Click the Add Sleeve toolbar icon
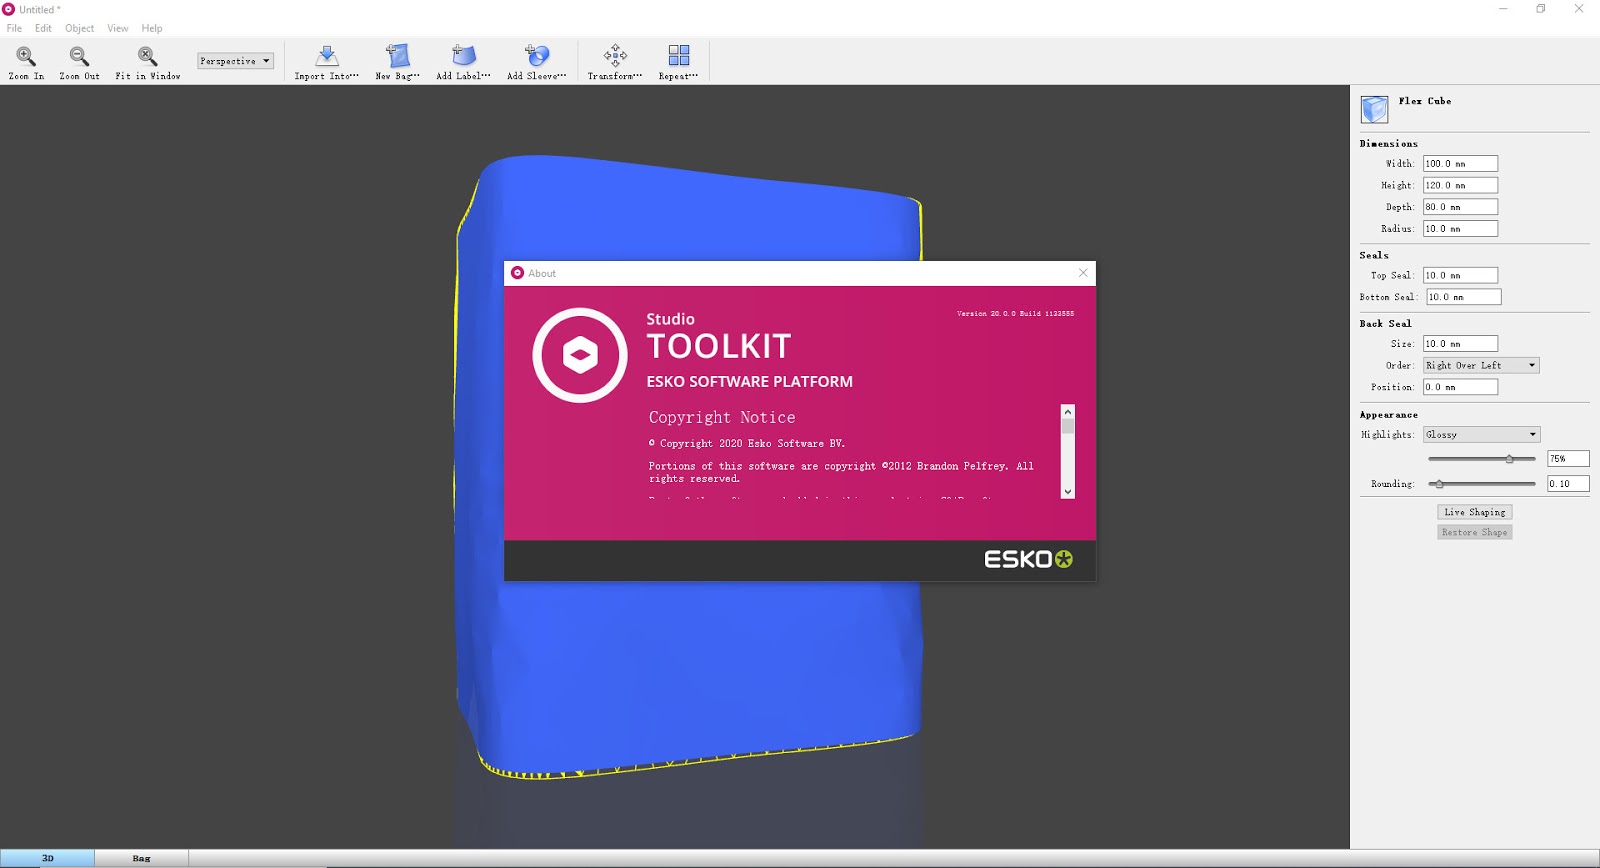 (x=537, y=62)
